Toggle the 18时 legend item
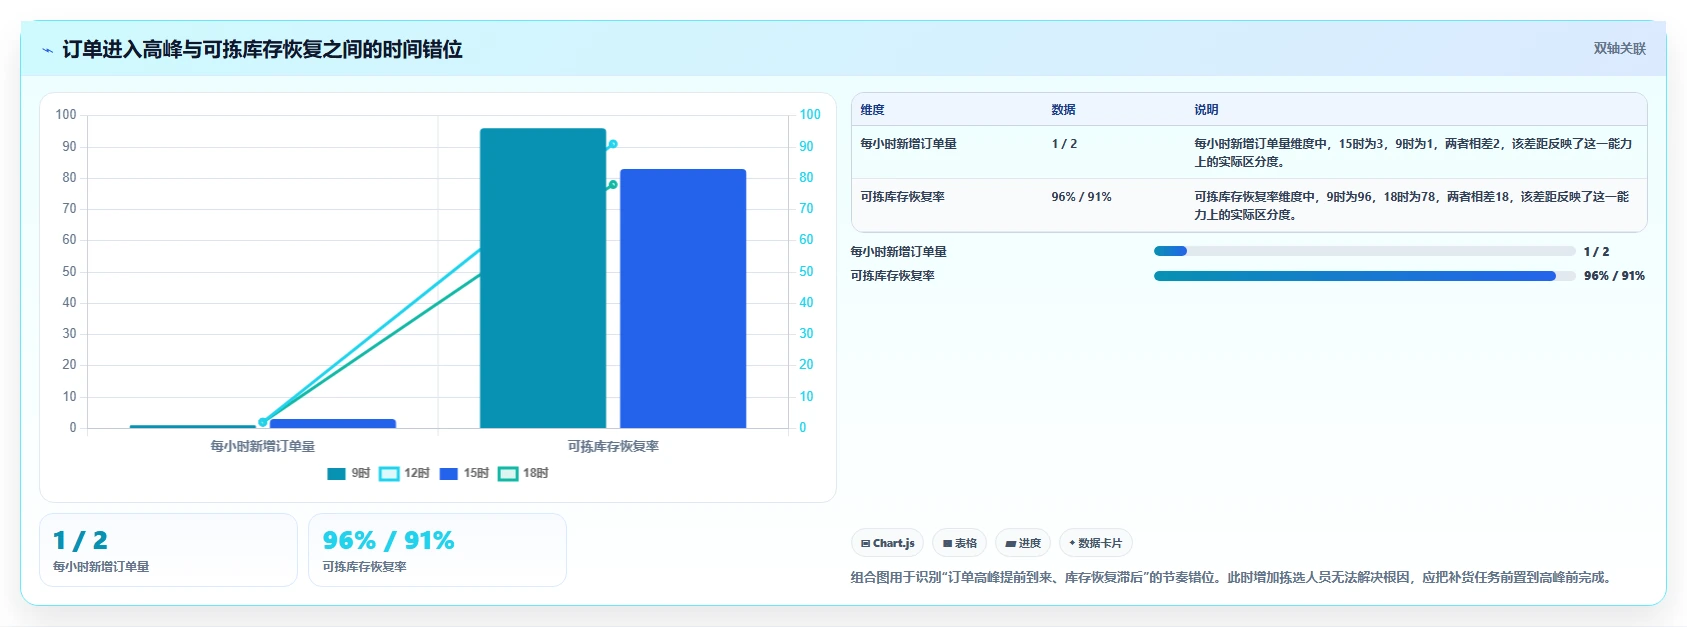This screenshot has height=627, width=1687. (x=523, y=473)
